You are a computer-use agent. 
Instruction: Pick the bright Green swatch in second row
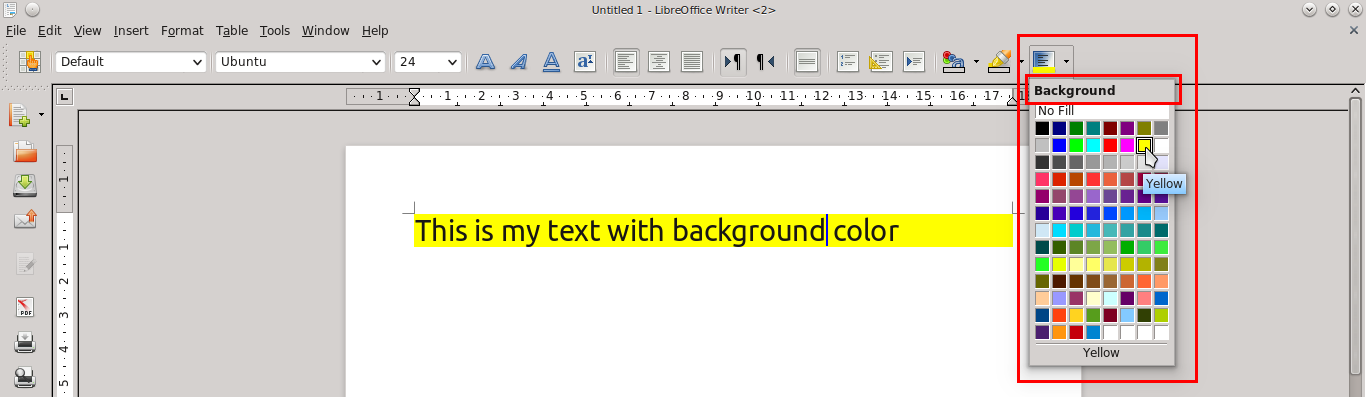click(1076, 145)
